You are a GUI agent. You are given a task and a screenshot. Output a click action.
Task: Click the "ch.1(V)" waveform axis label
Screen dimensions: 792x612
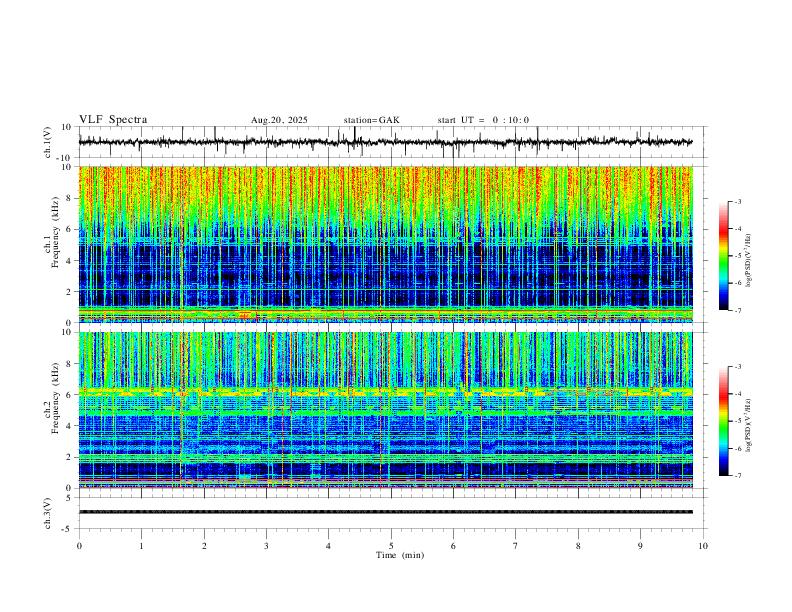tap(48, 142)
